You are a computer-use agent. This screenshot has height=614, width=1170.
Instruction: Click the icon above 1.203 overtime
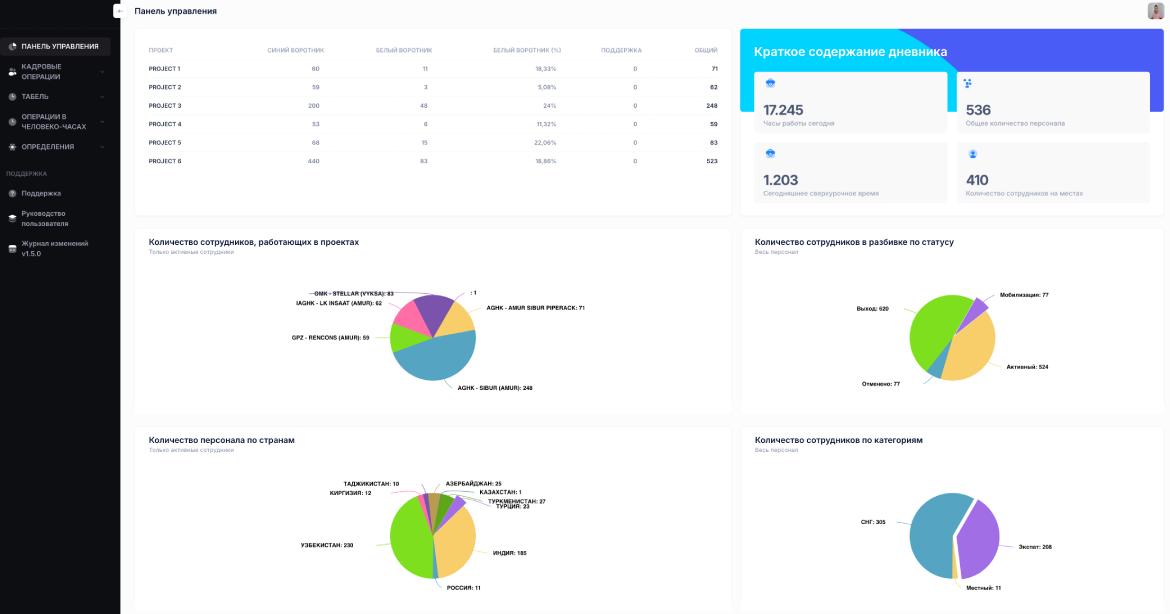pos(770,154)
